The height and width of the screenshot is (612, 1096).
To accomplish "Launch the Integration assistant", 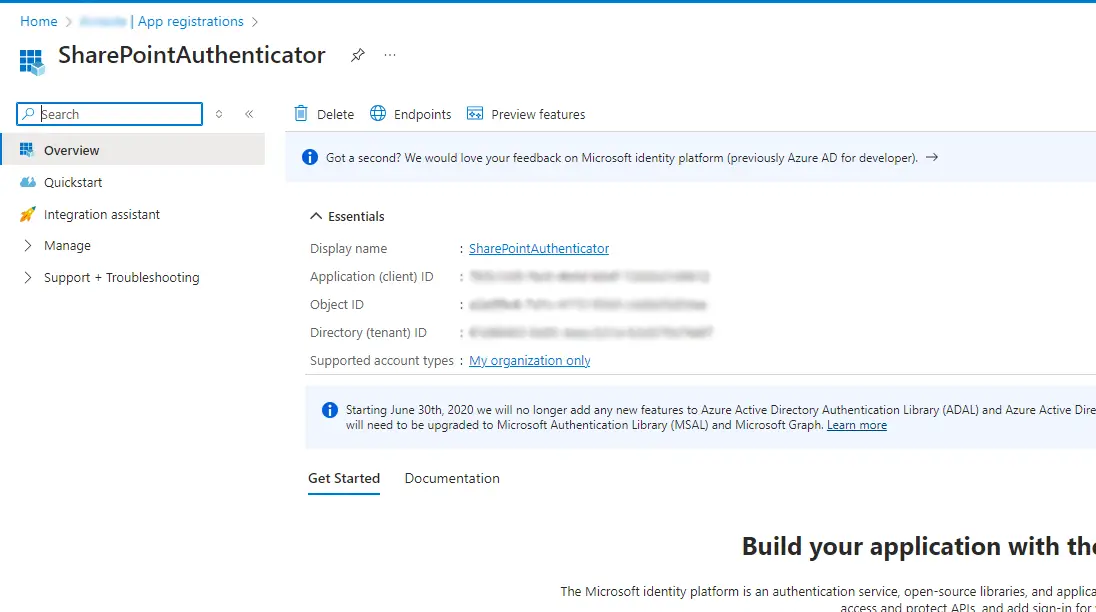I will coord(103,214).
